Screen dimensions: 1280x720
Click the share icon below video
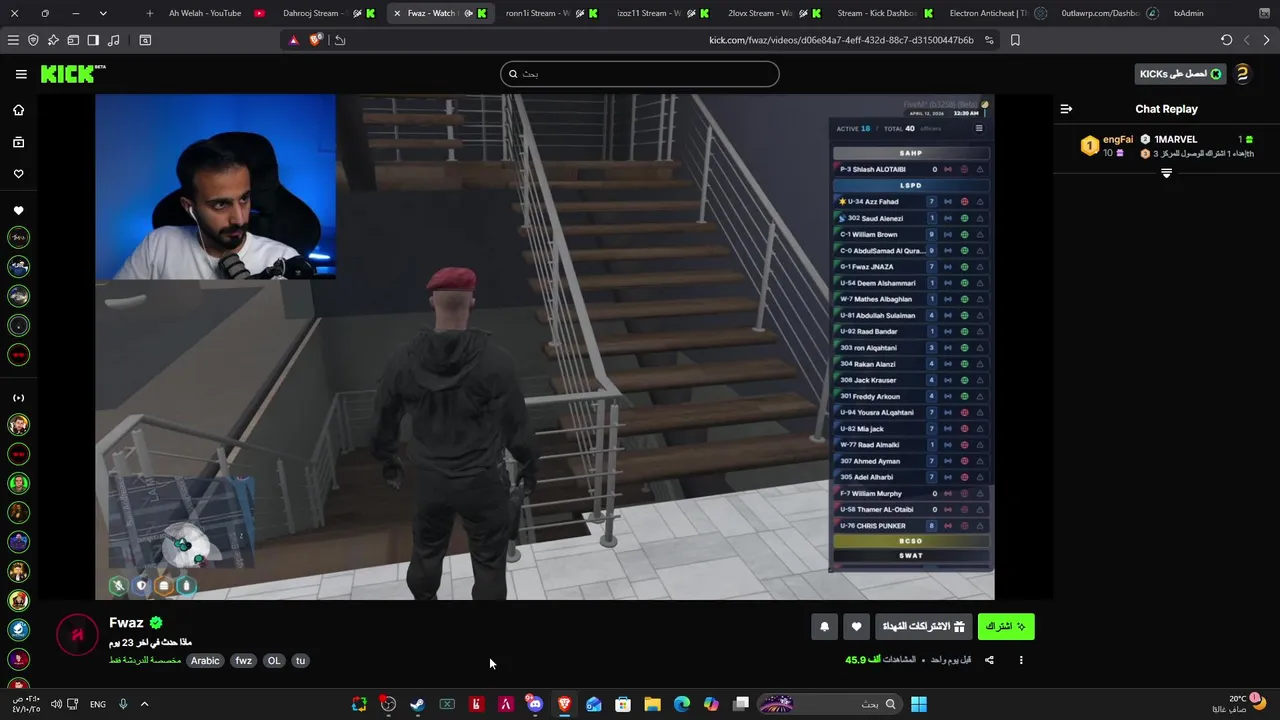(989, 660)
